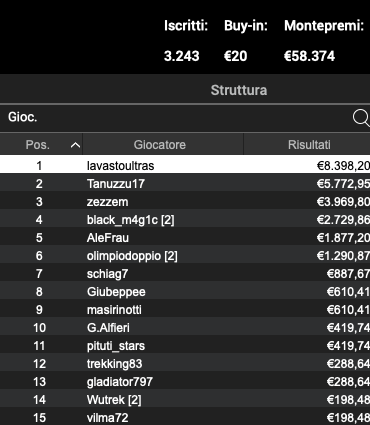Select the zezzem row
370x425 pixels.
click(185, 201)
